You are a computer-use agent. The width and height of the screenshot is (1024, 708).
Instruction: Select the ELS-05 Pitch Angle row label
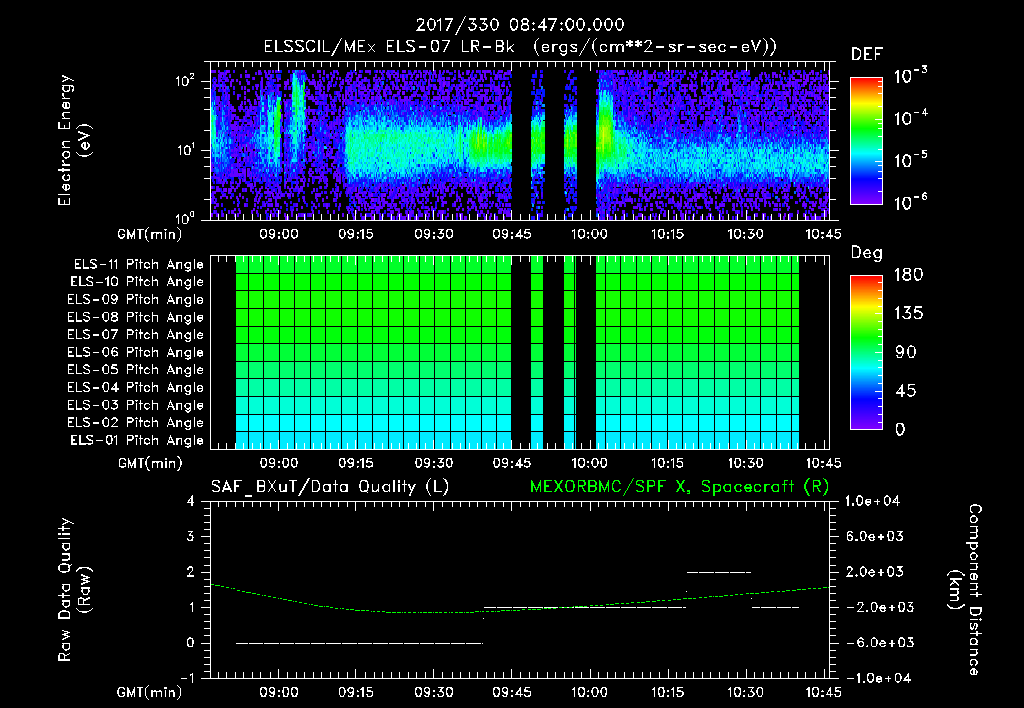pos(136,370)
